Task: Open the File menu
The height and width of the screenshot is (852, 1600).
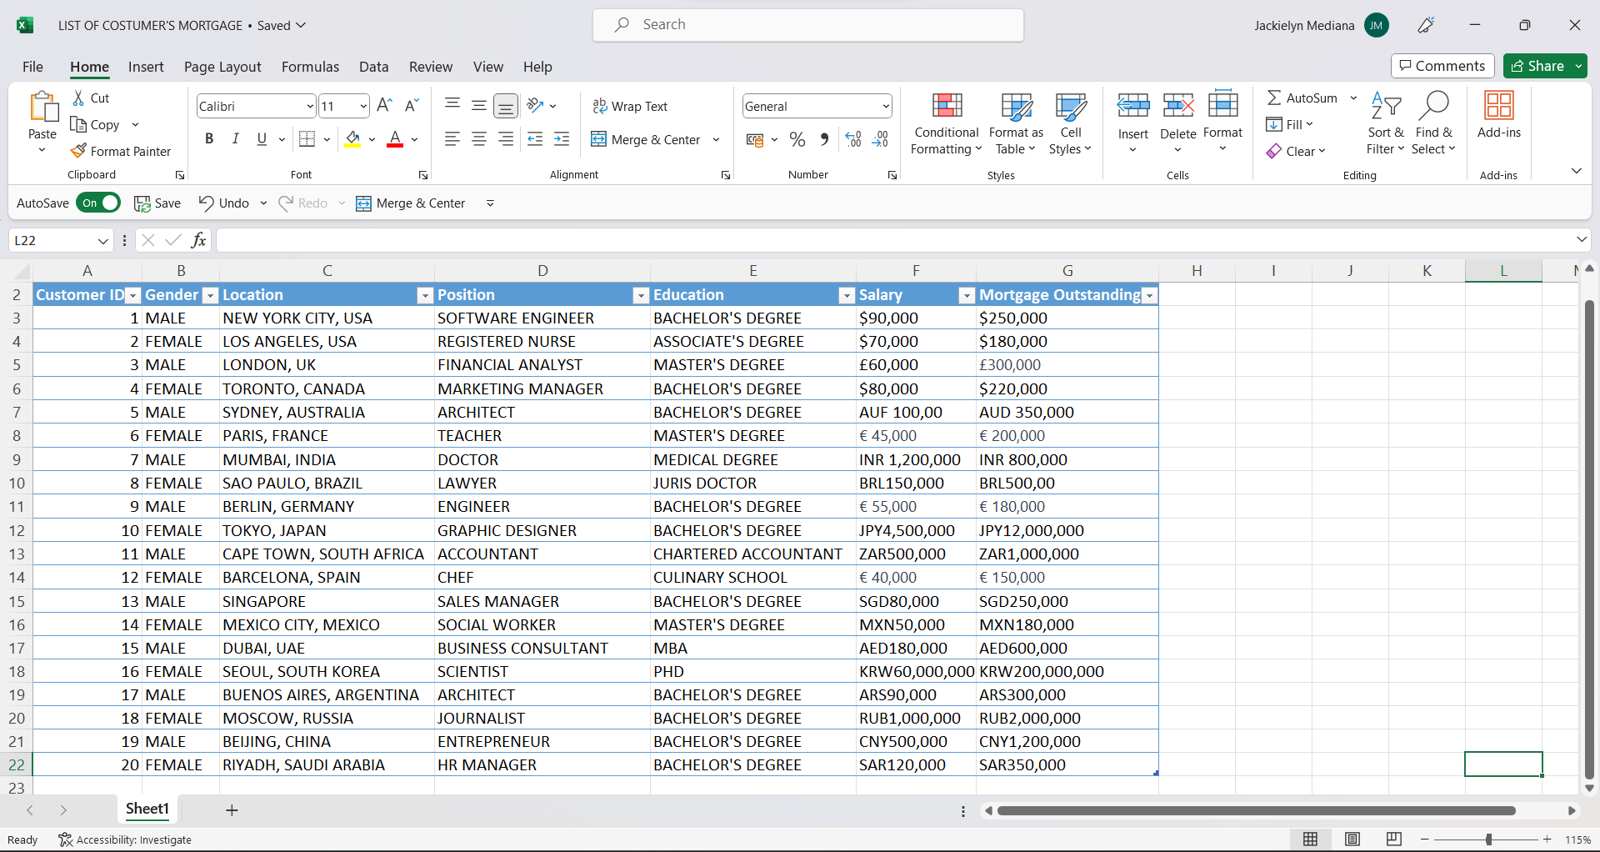Action: click(33, 67)
